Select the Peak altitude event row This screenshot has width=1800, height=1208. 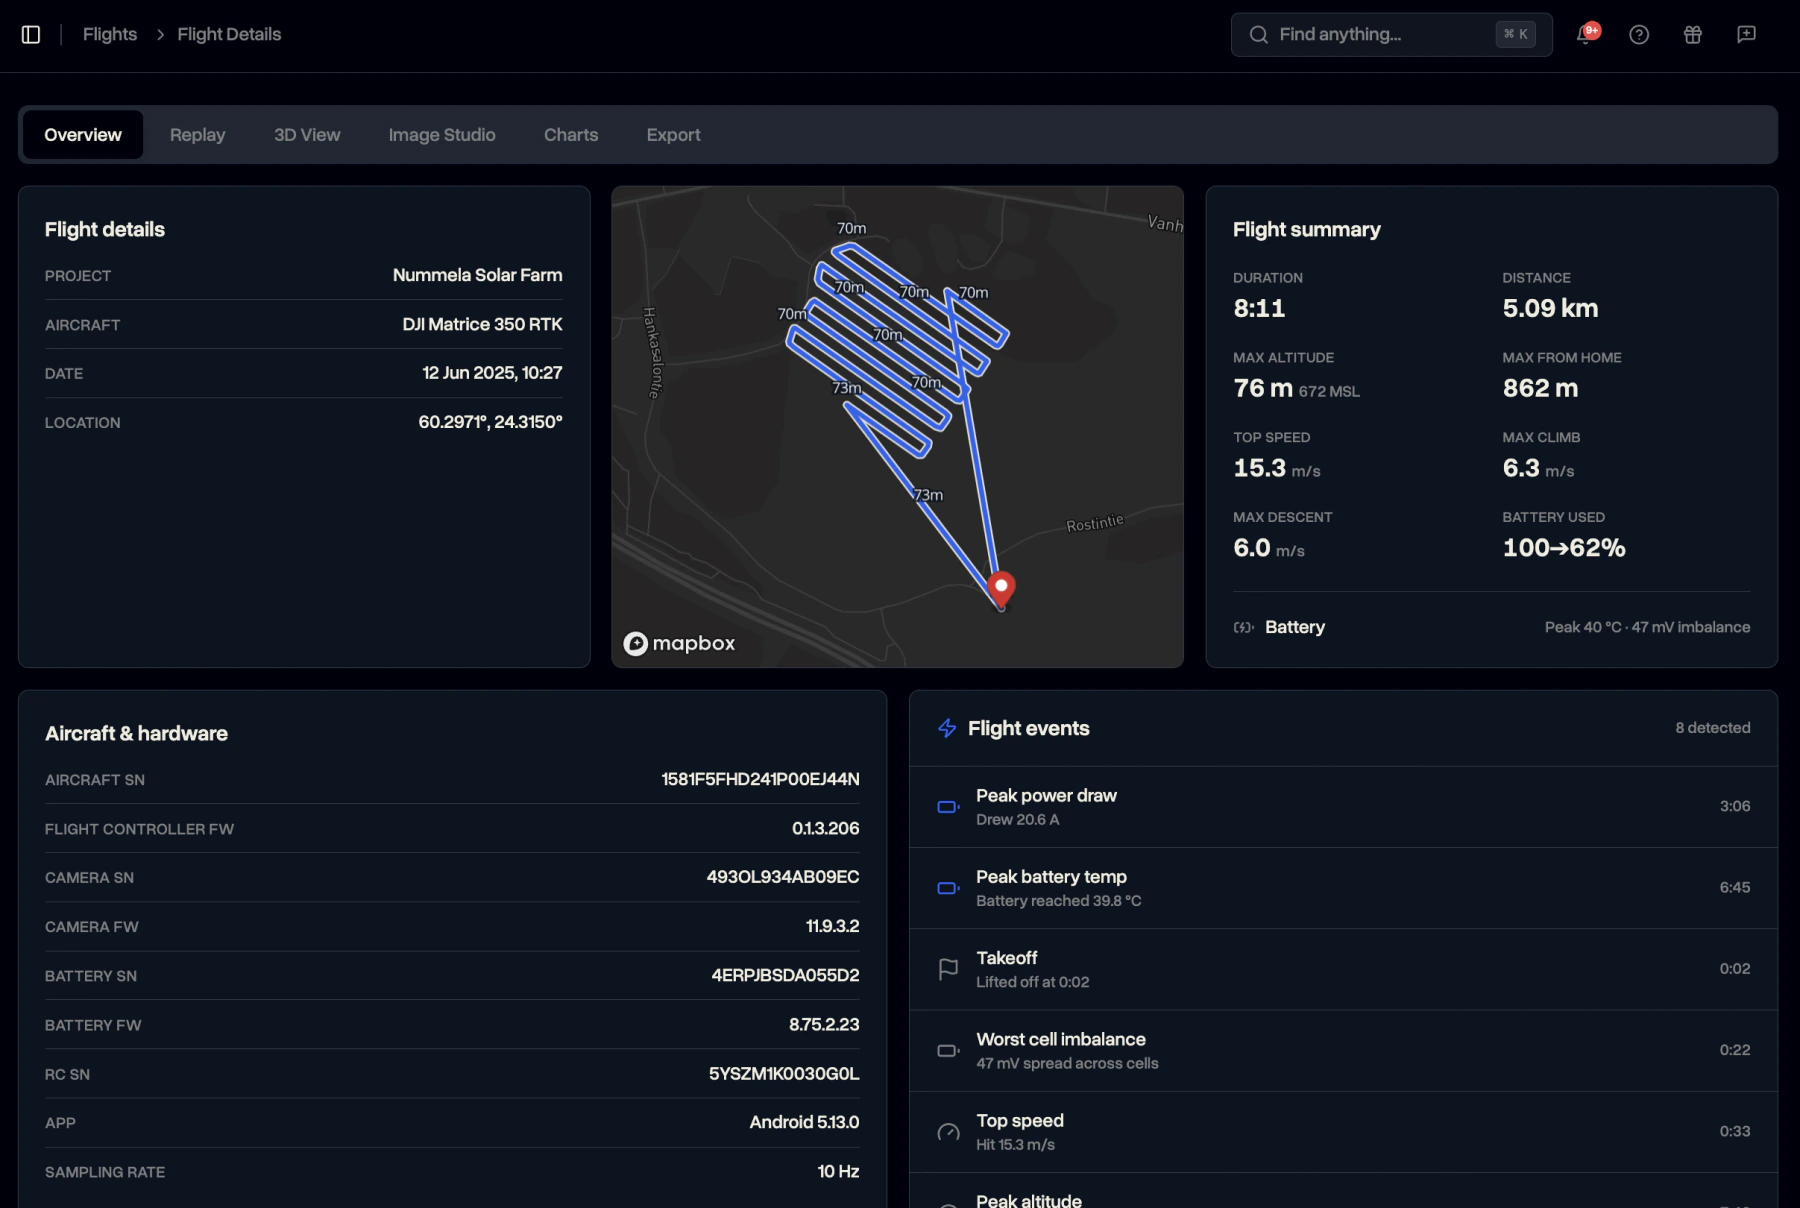tap(1343, 1192)
